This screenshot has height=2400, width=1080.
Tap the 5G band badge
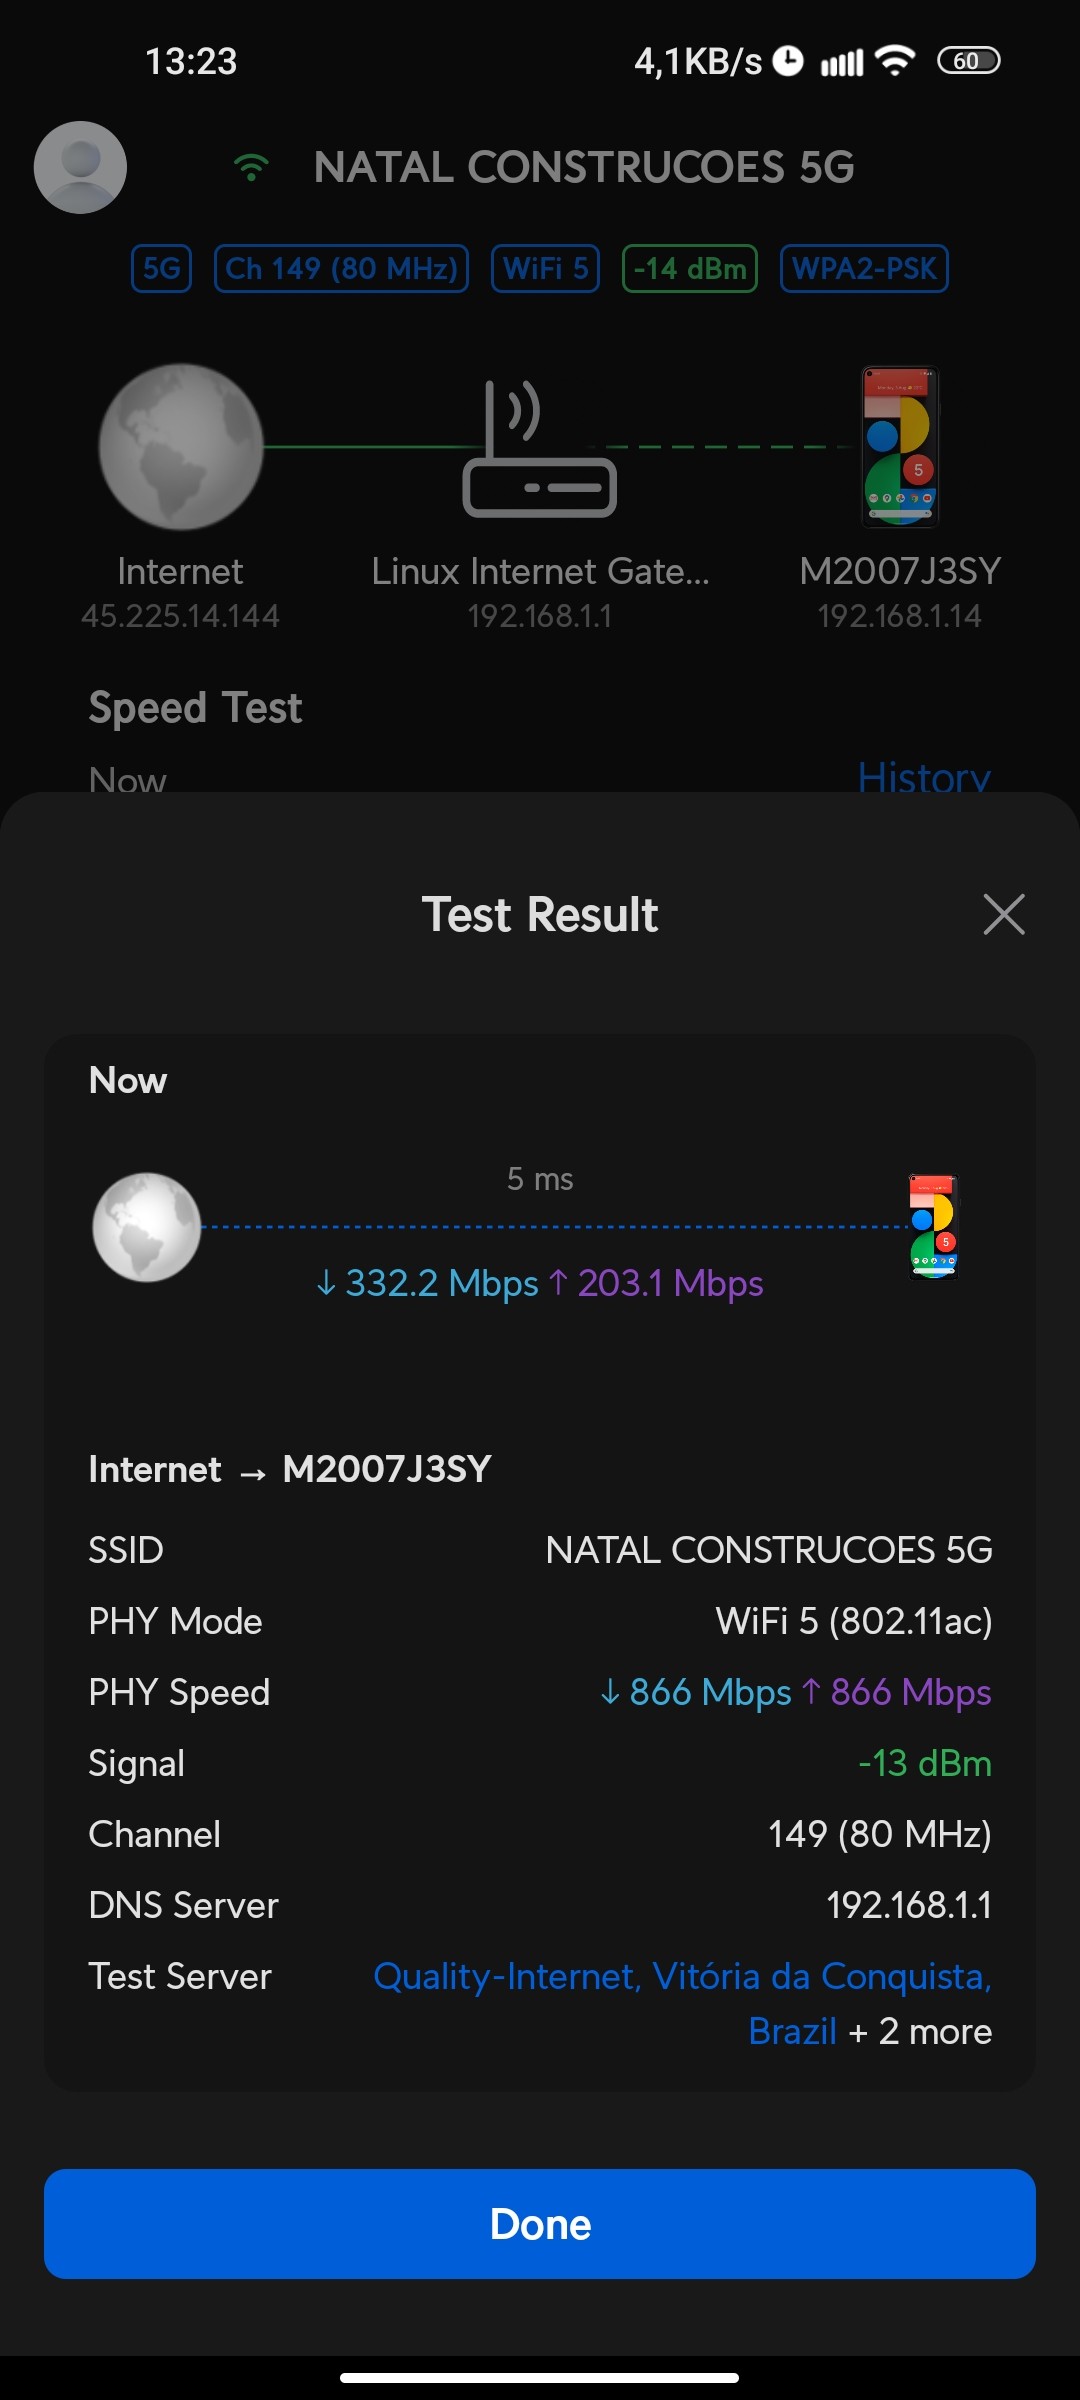coord(161,268)
